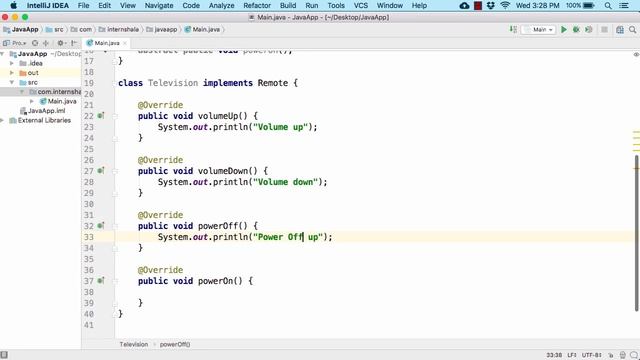Close the Main.java editor tab

pyautogui.click(x=125, y=43)
